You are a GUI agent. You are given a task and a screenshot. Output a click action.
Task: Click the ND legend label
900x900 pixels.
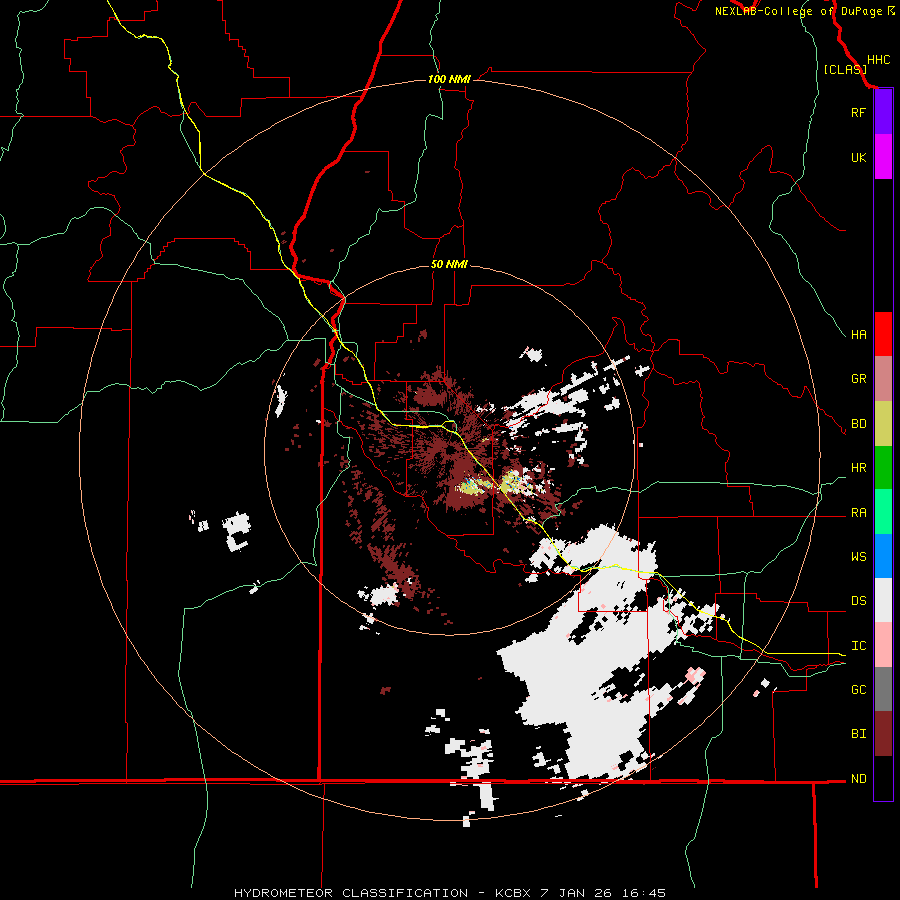(858, 779)
